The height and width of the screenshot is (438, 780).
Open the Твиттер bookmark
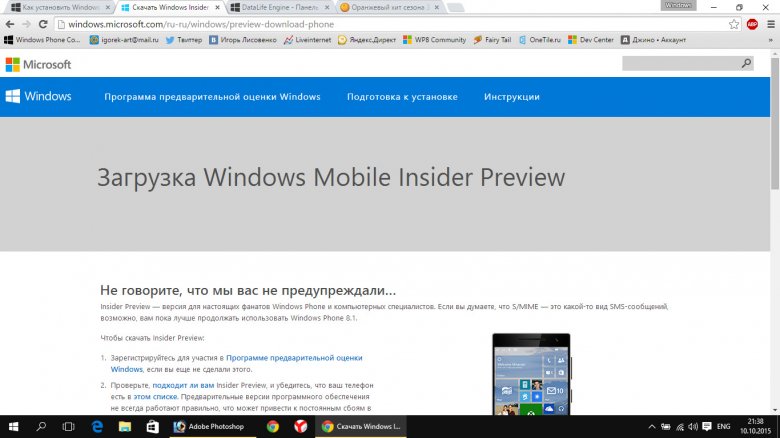[x=184, y=40]
